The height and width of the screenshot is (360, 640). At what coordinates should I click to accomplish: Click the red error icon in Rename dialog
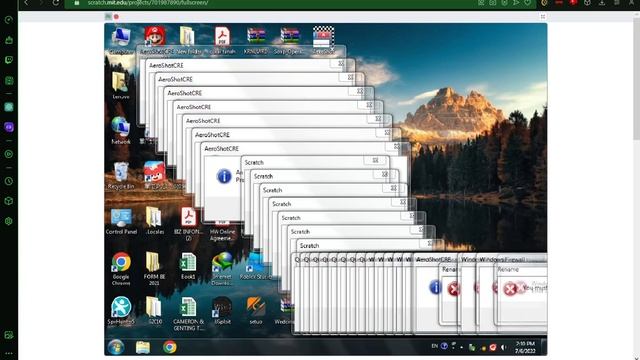point(510,289)
